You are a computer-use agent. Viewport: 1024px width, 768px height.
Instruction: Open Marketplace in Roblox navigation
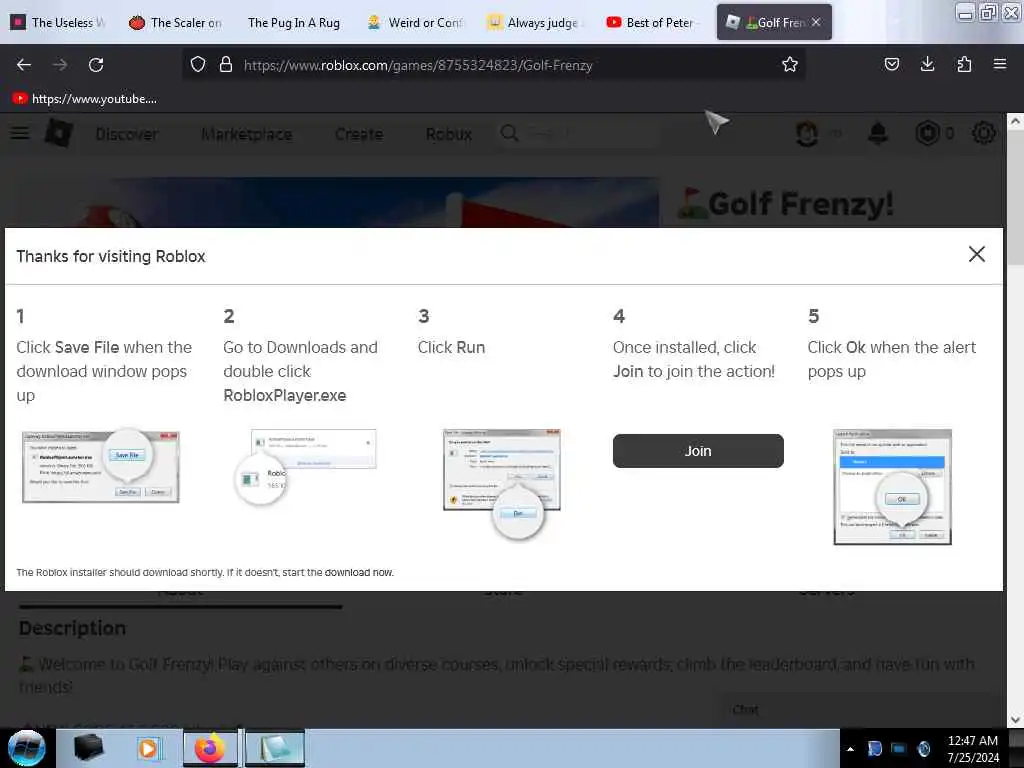[x=246, y=134]
